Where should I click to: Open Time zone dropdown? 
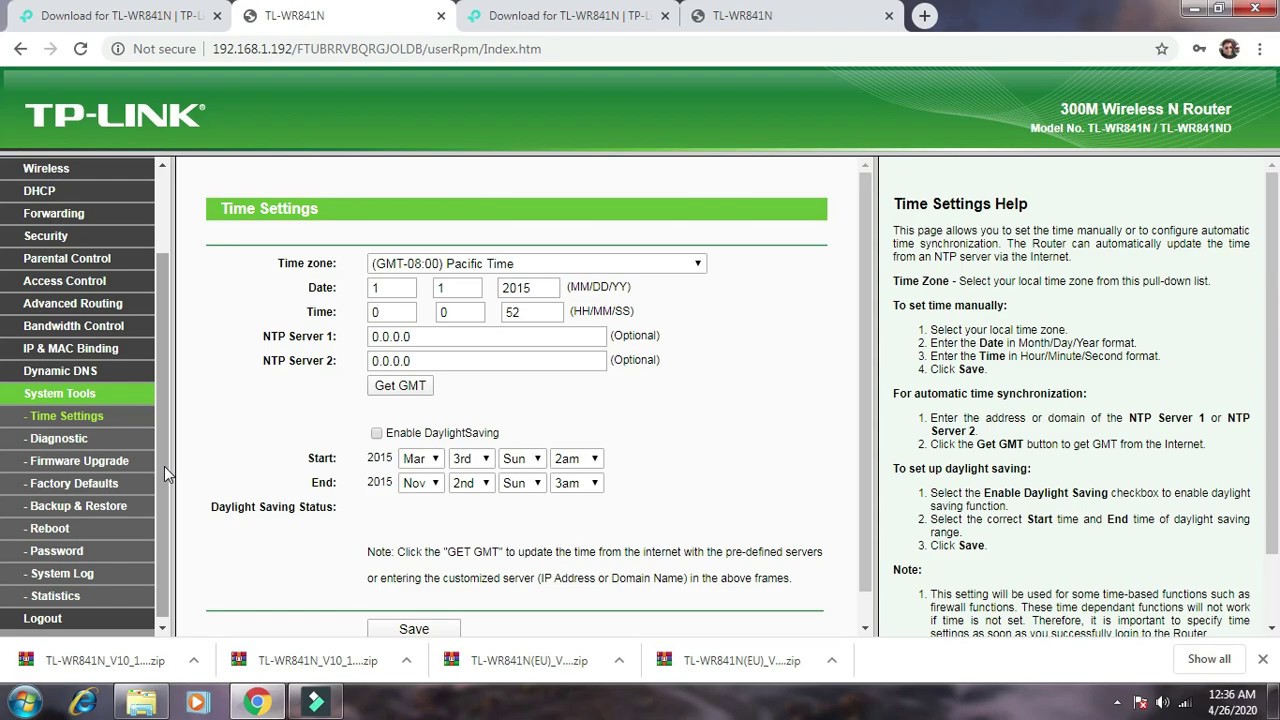coord(537,263)
